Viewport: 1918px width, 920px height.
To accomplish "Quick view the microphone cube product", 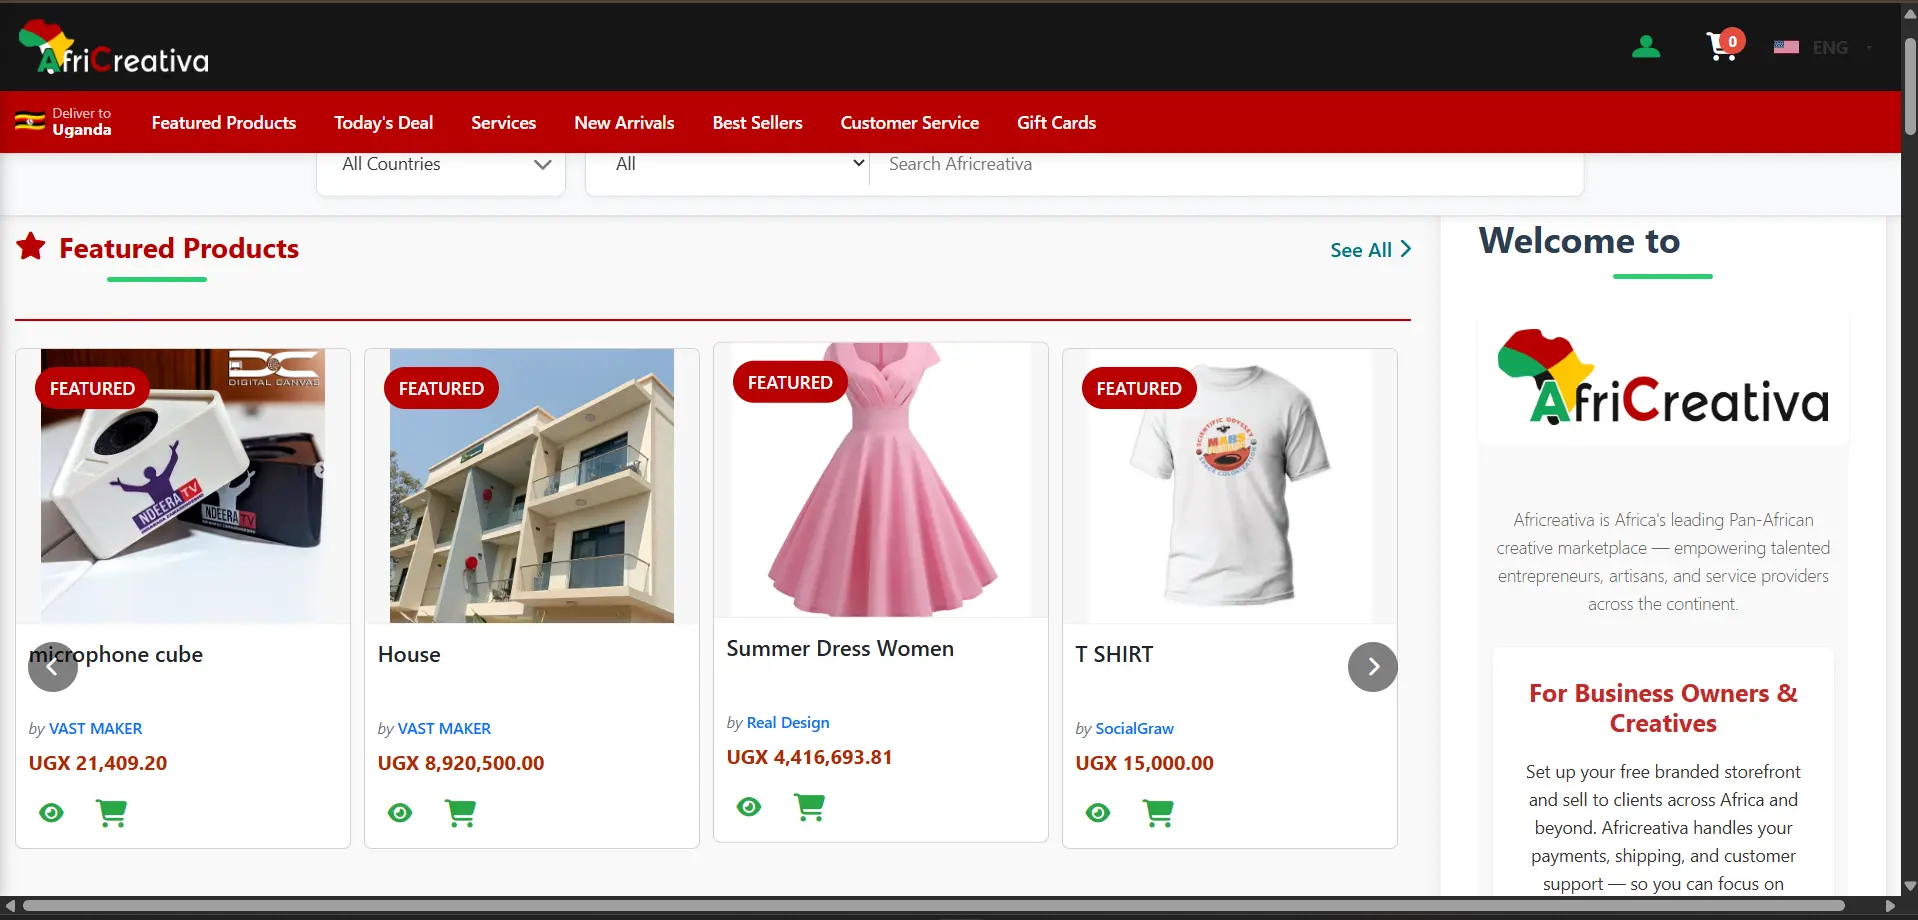I will pyautogui.click(x=51, y=813).
